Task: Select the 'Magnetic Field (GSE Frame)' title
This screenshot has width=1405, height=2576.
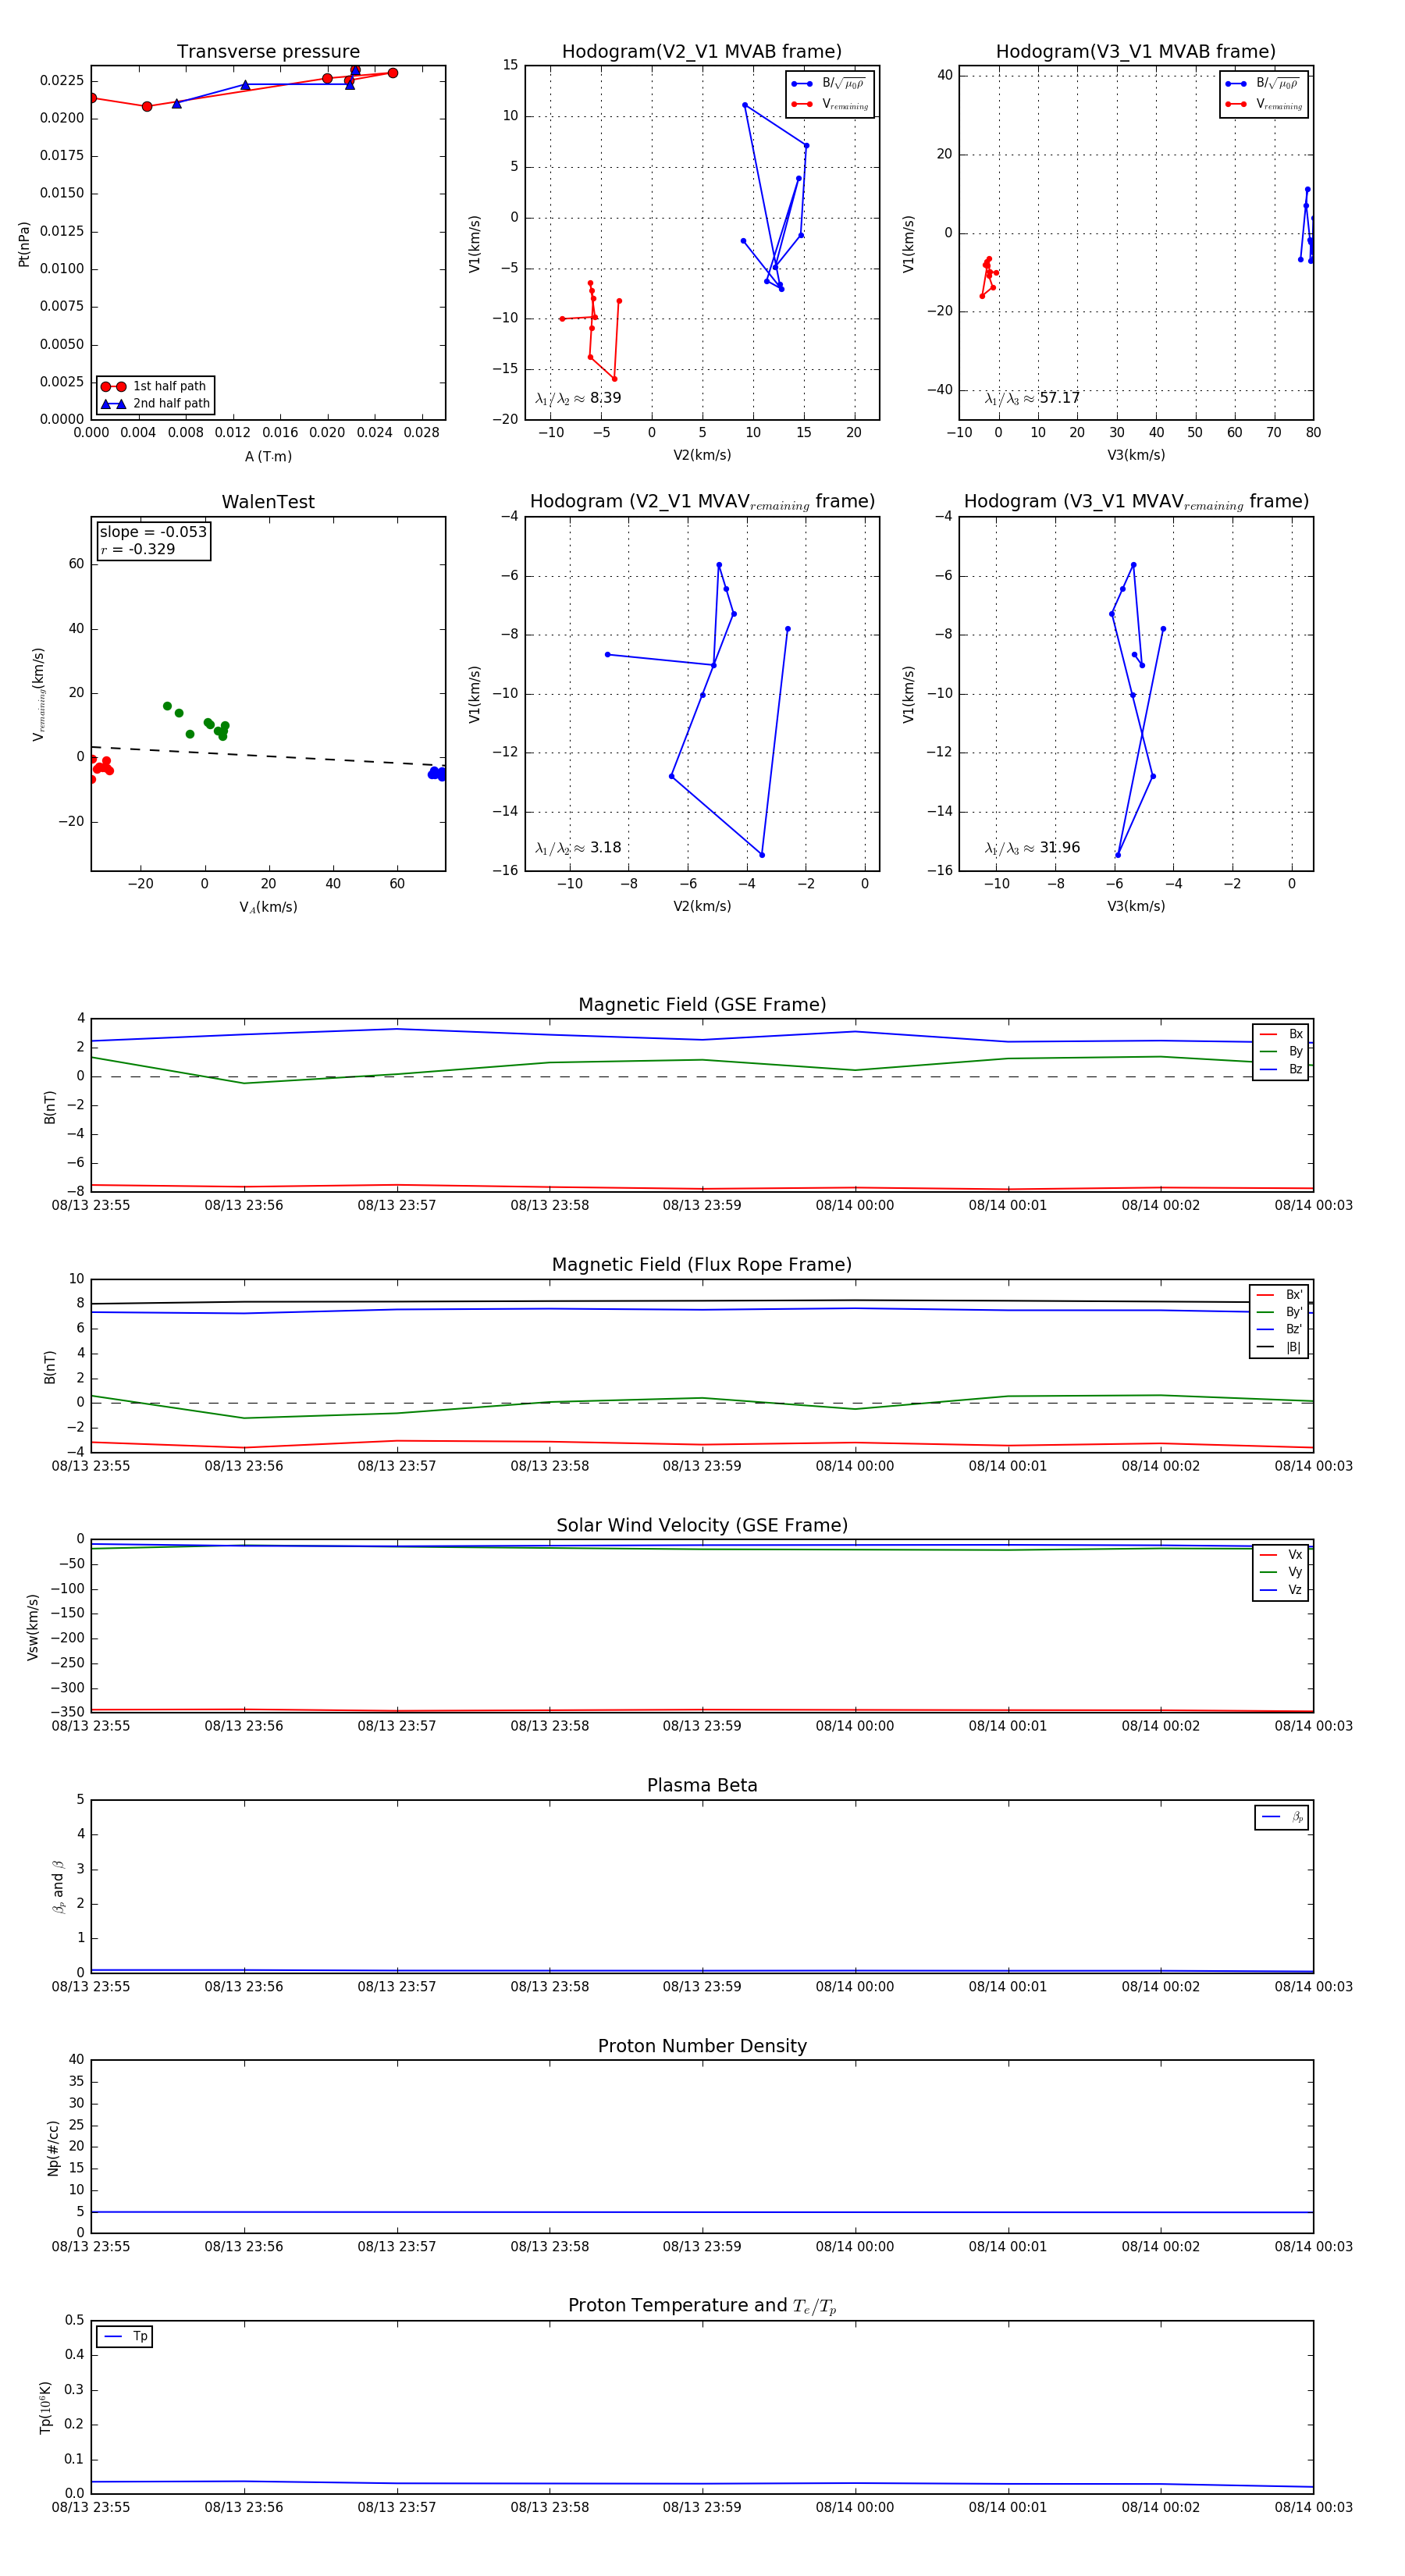Action: [702, 1005]
